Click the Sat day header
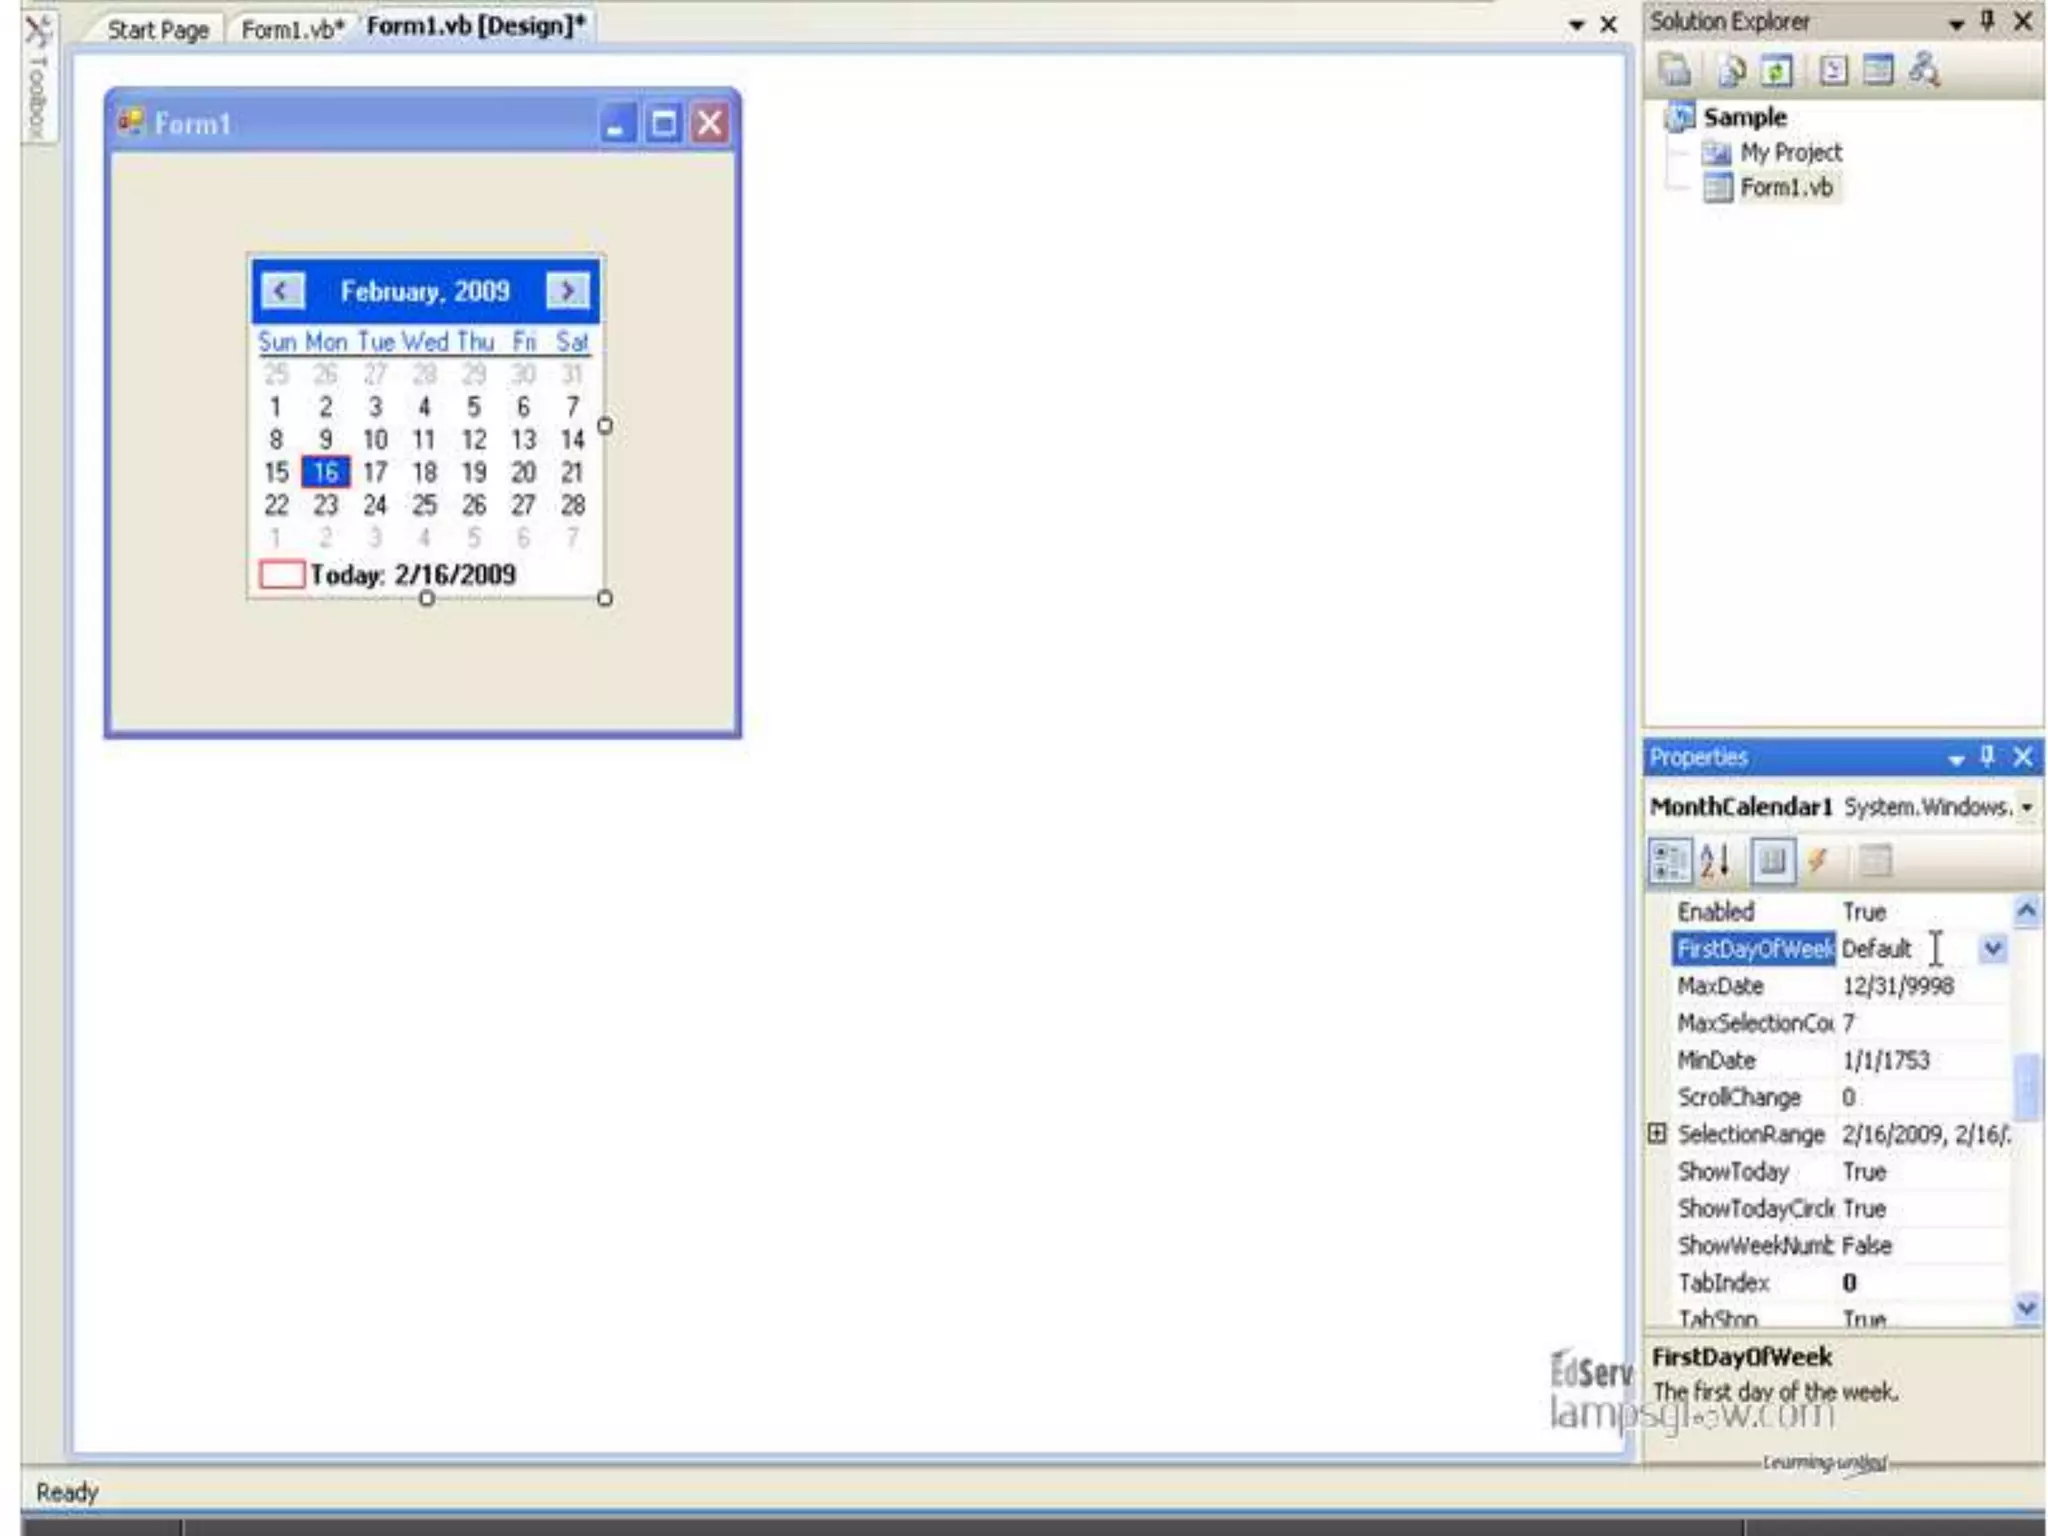The width and height of the screenshot is (2048, 1536). click(572, 342)
